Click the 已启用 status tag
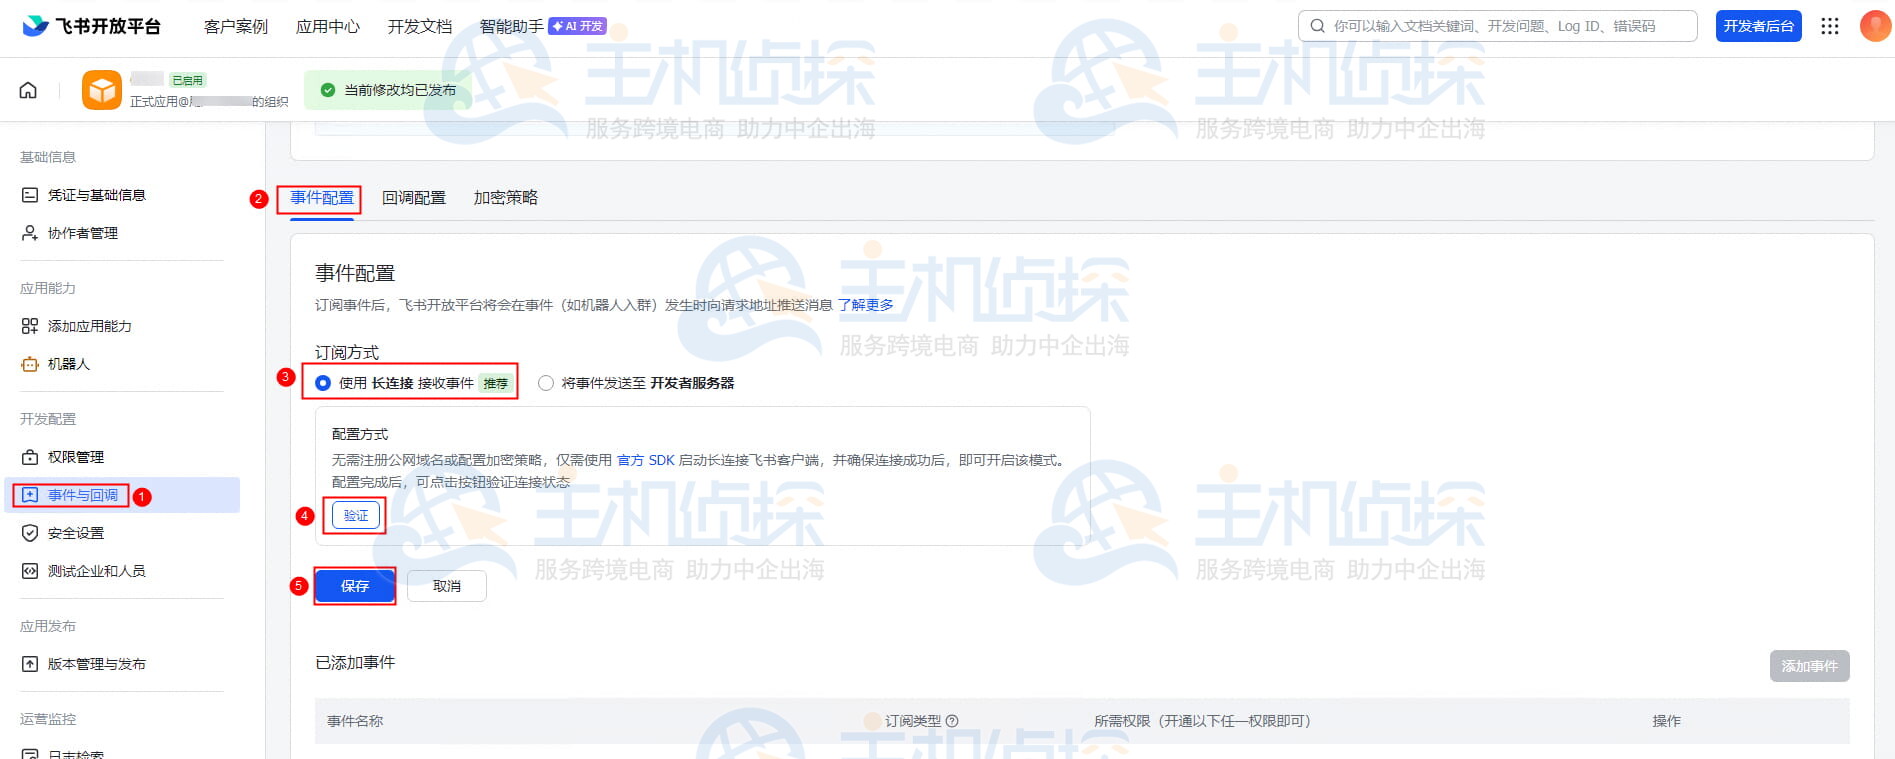This screenshot has width=1895, height=759. pyautogui.click(x=187, y=80)
